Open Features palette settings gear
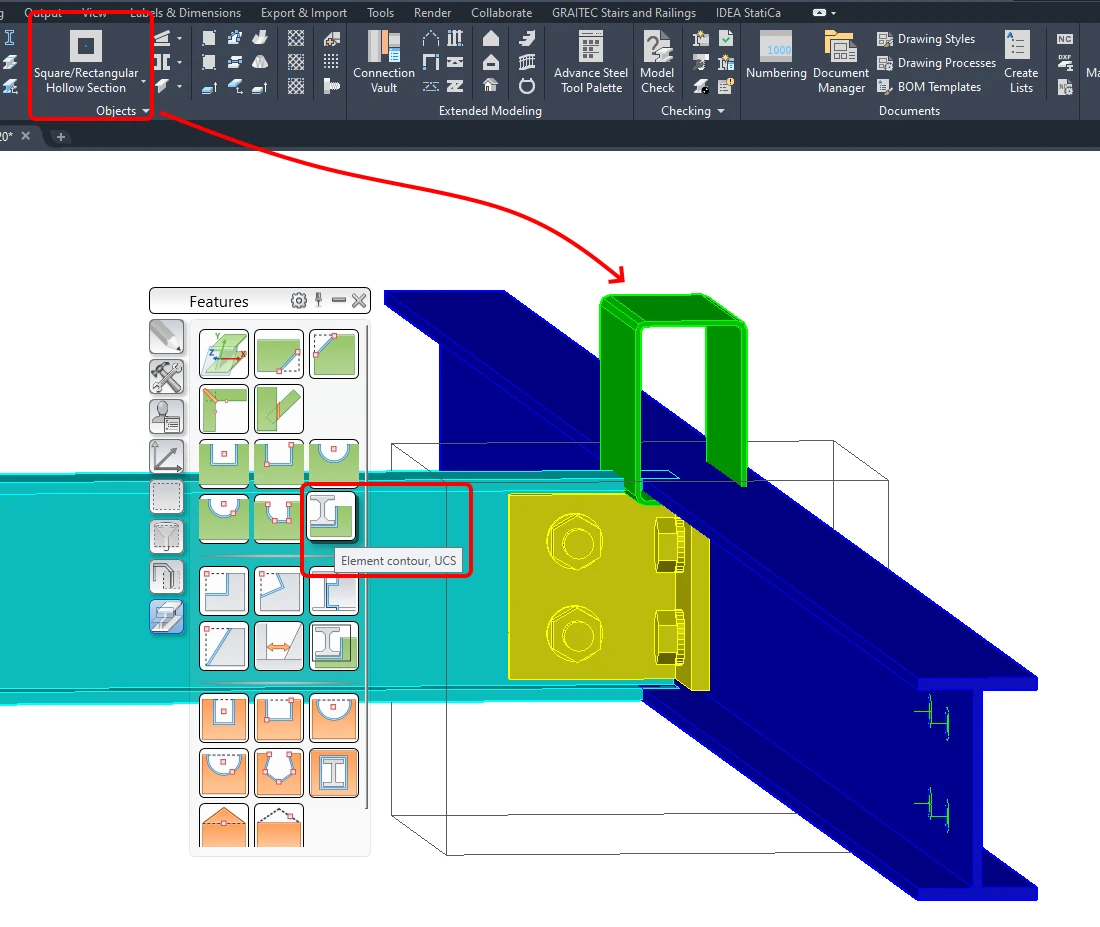1100x927 pixels. coord(299,301)
